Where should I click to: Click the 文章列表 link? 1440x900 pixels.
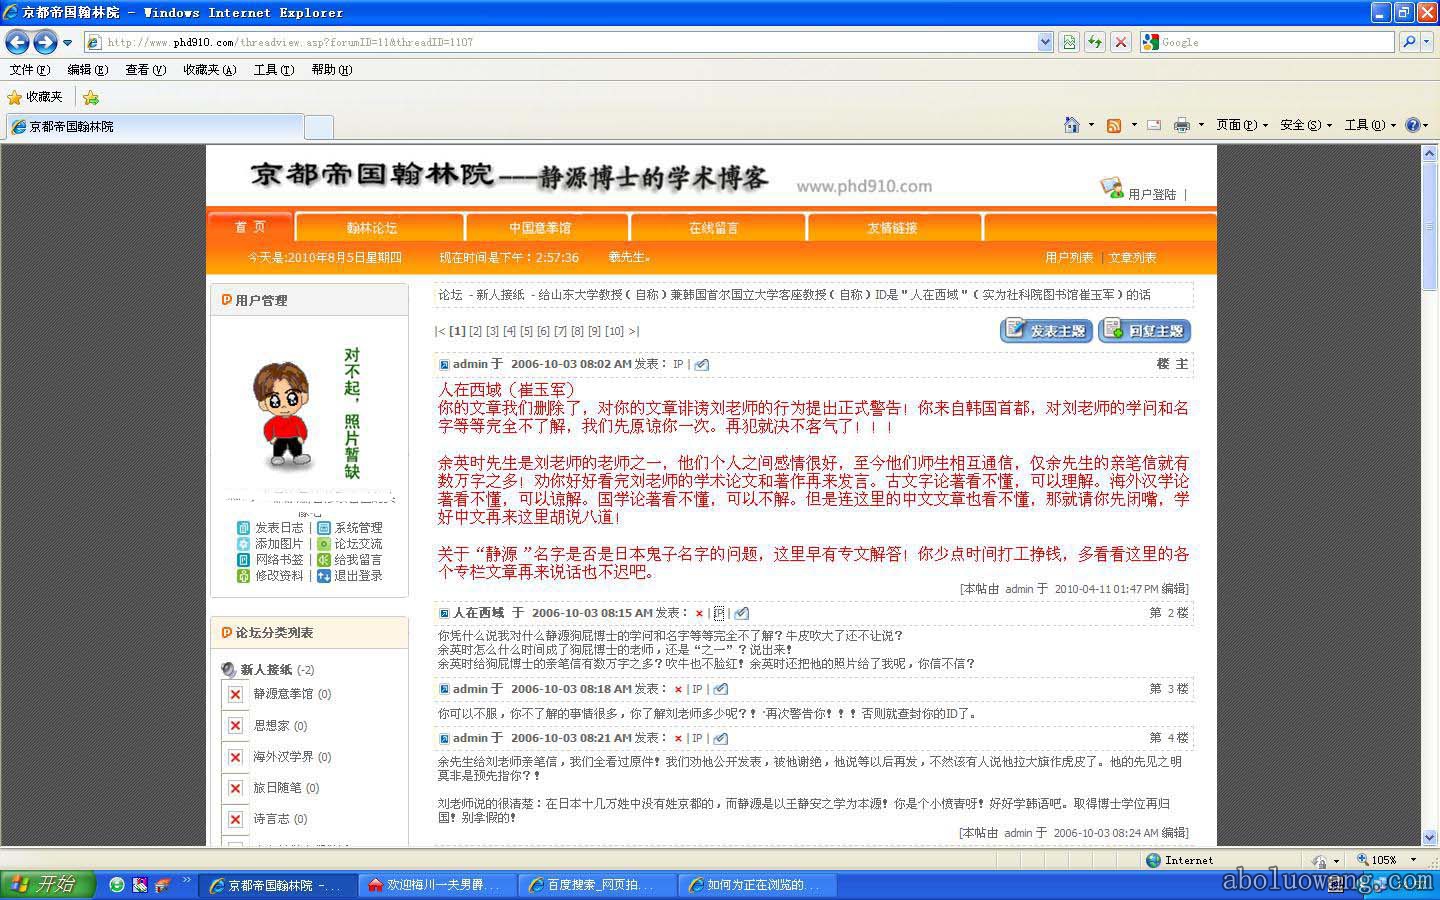[x=1132, y=258]
